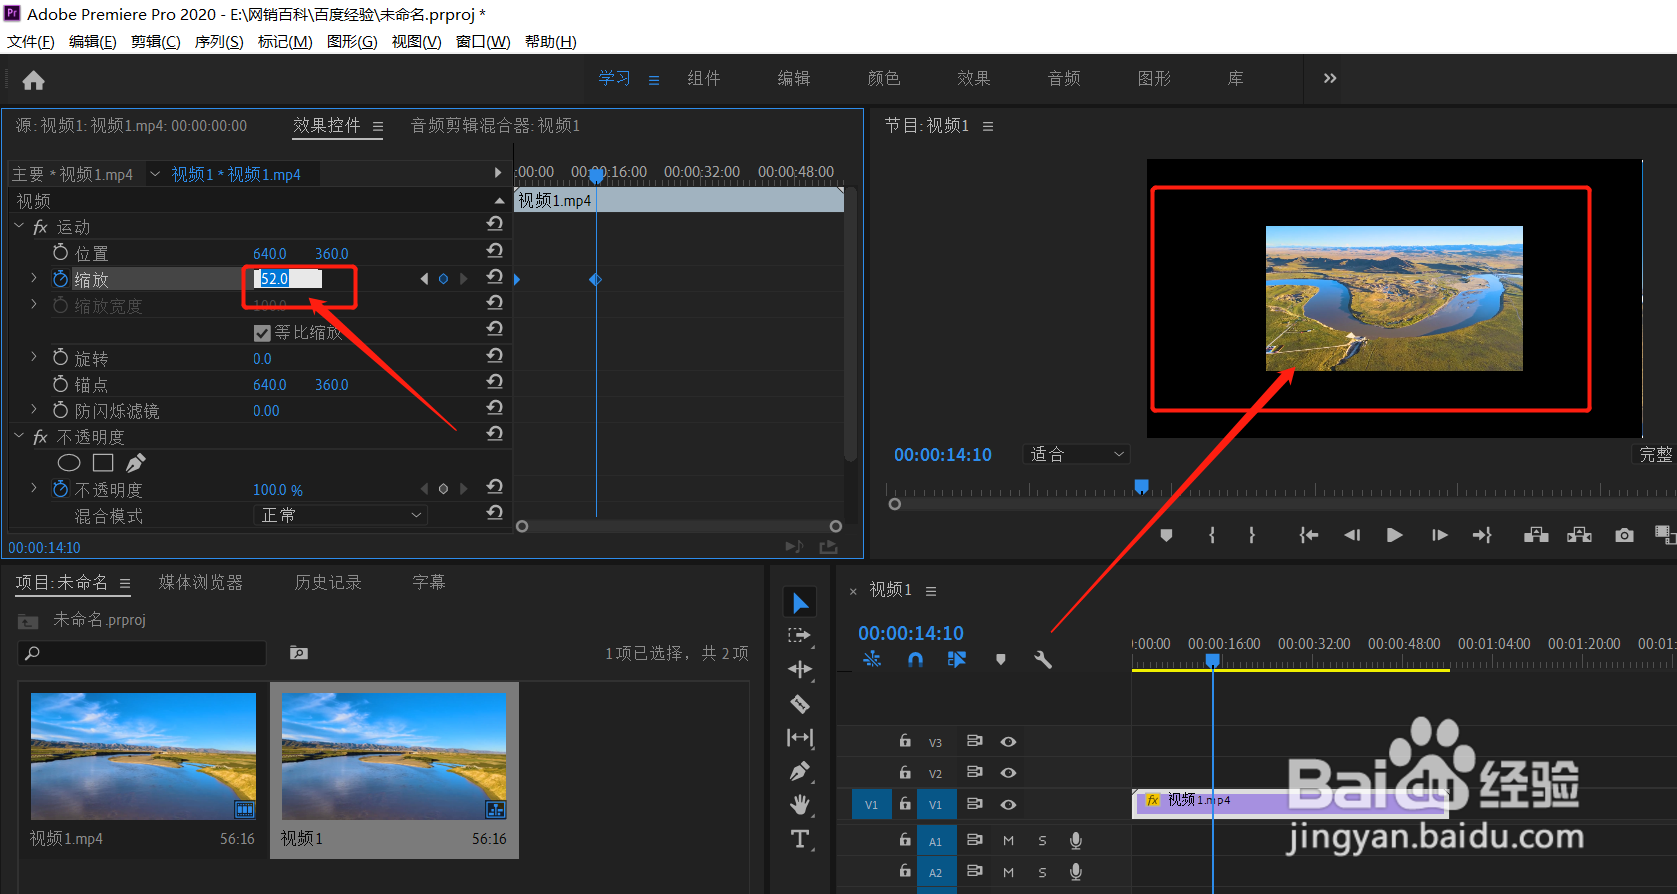Toggle snap in timeline

pos(915,660)
